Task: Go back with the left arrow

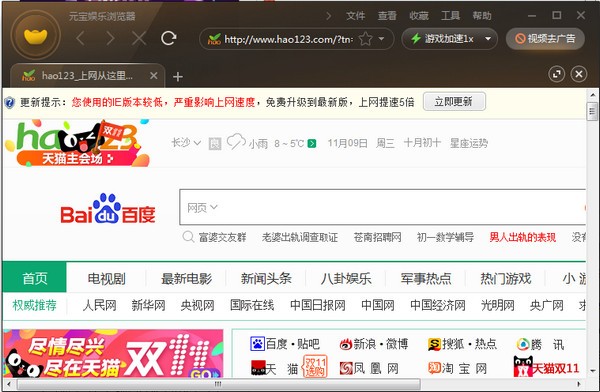Action: [x=80, y=38]
